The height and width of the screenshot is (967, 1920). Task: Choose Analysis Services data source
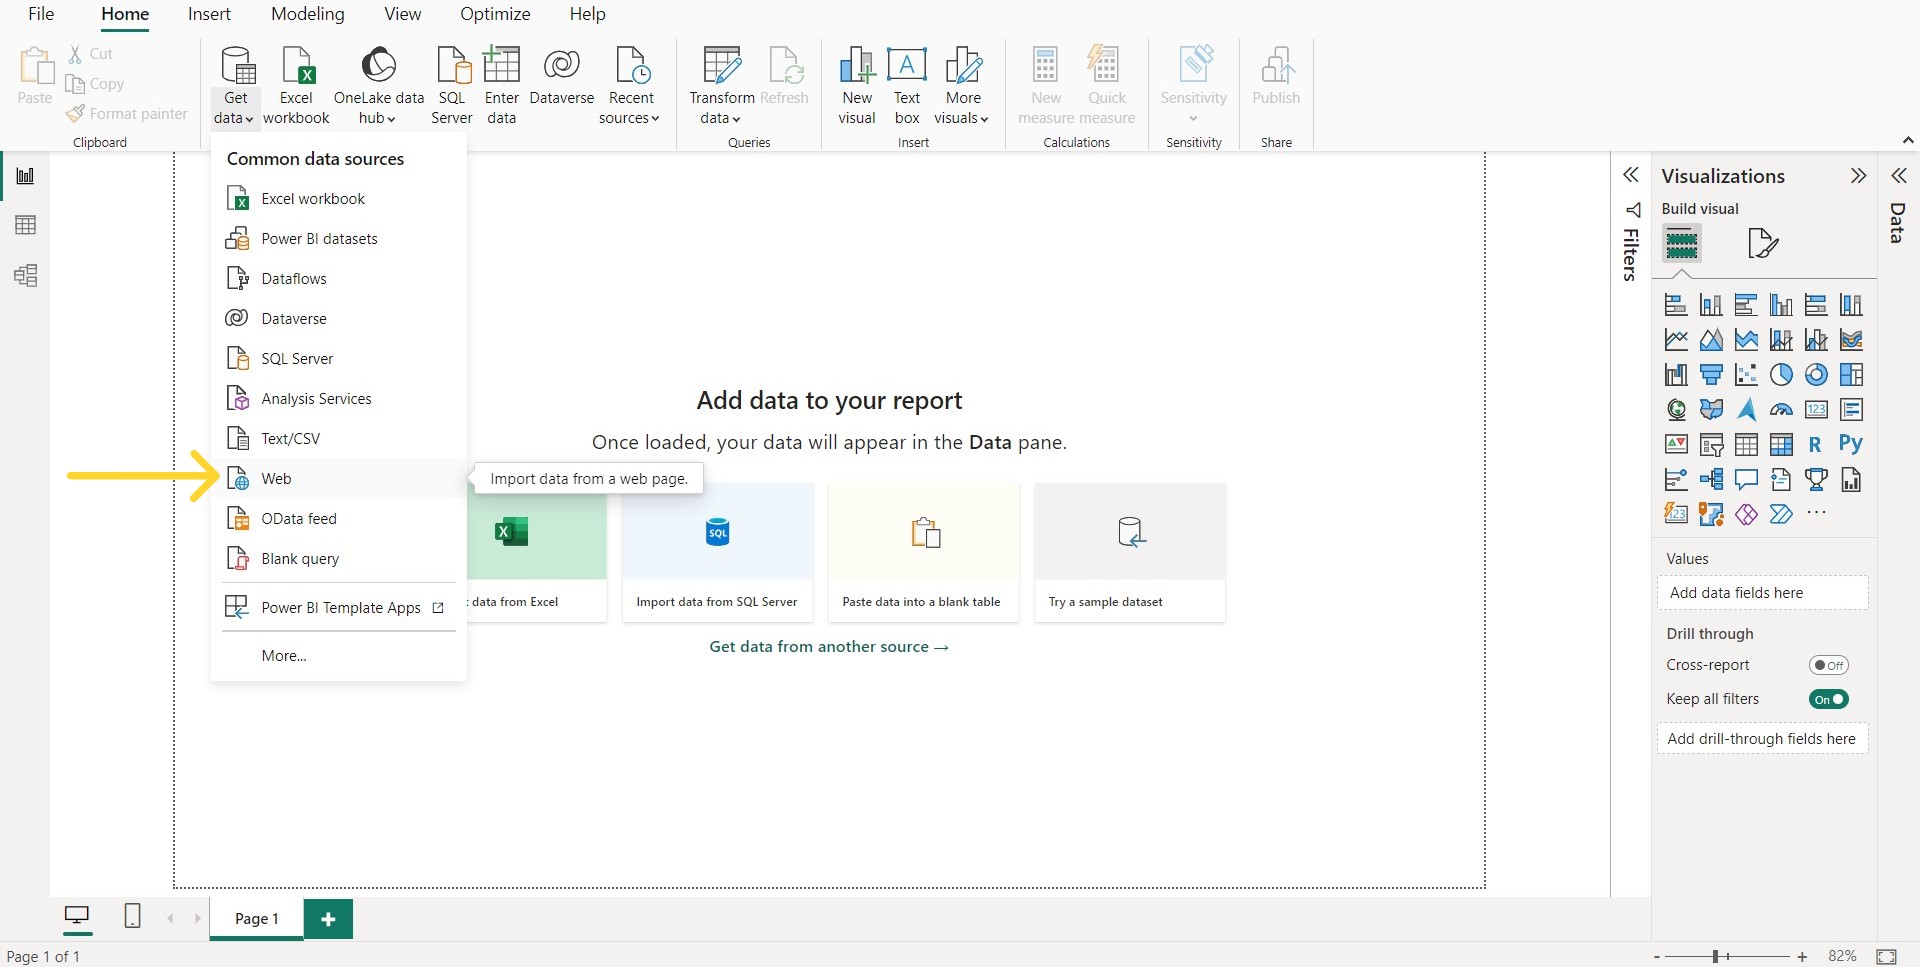(339, 399)
